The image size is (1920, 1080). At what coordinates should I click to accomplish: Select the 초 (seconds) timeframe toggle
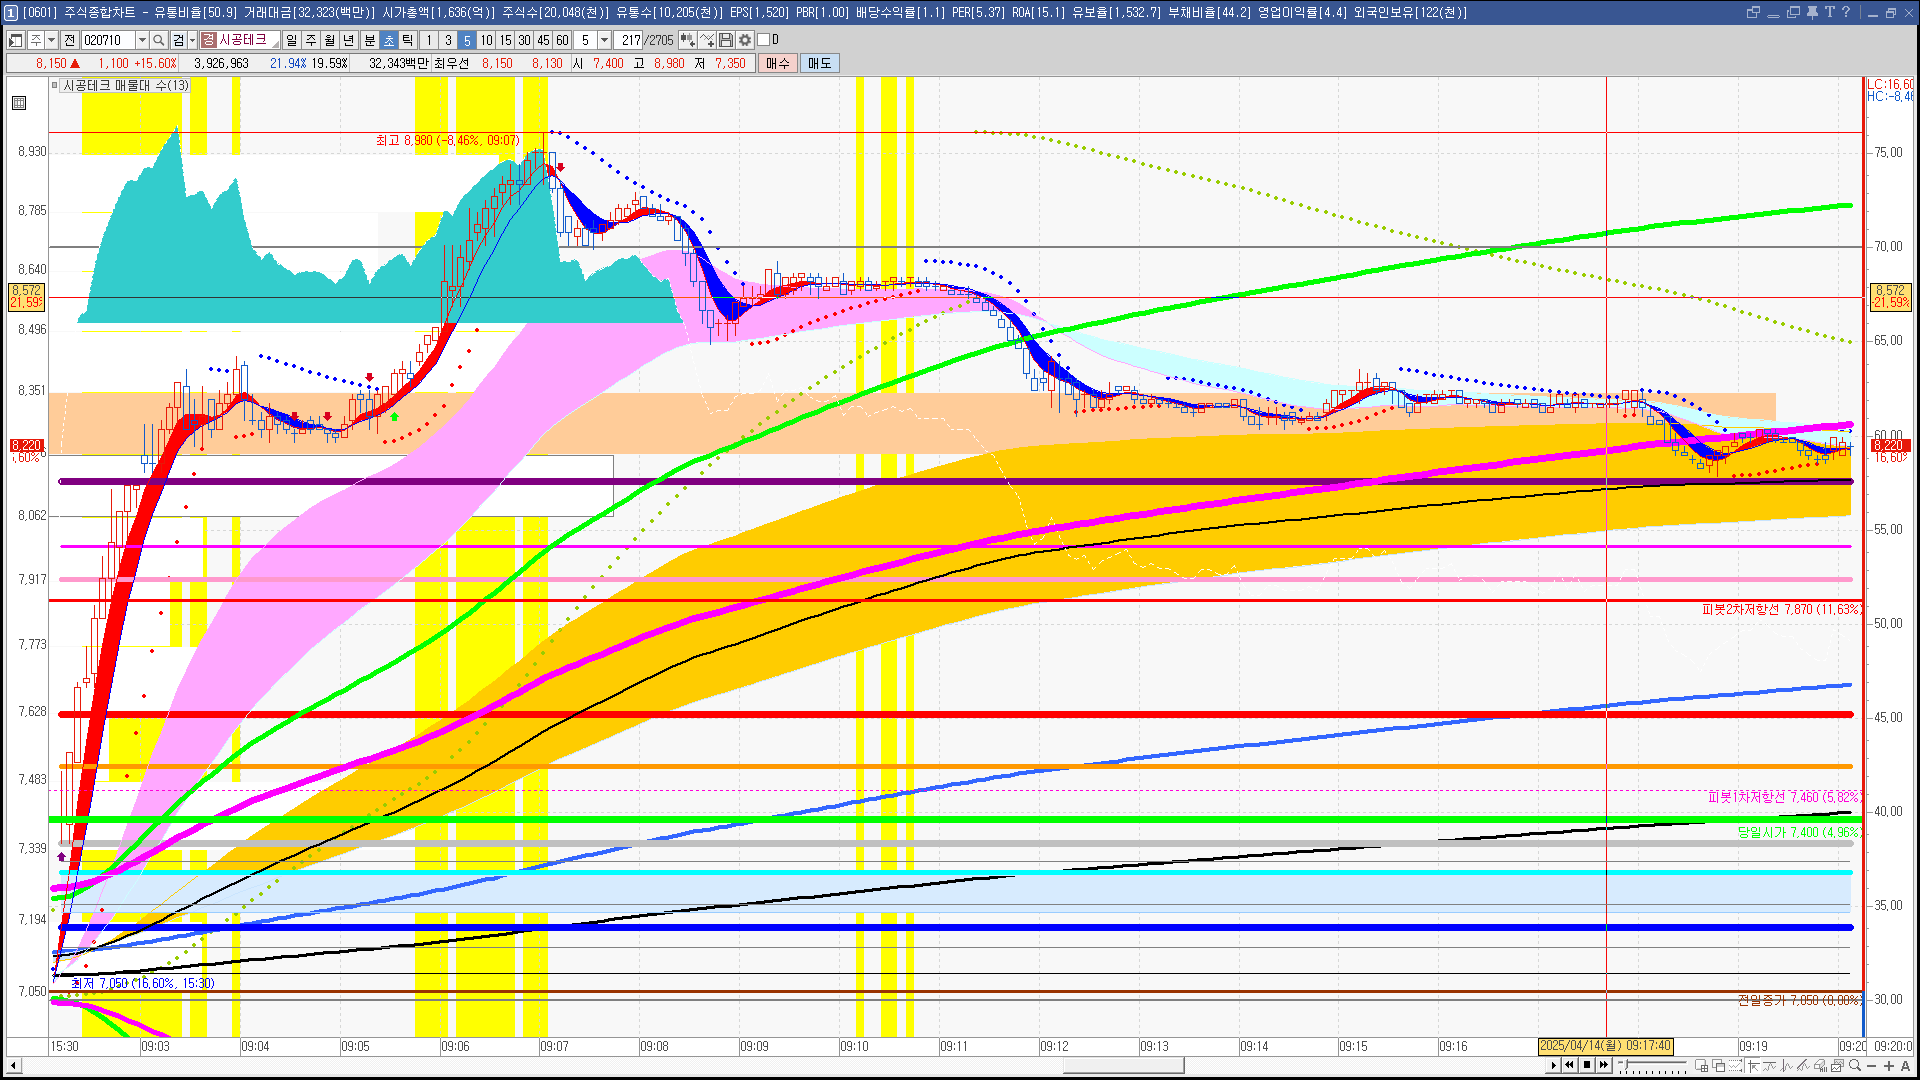tap(389, 40)
